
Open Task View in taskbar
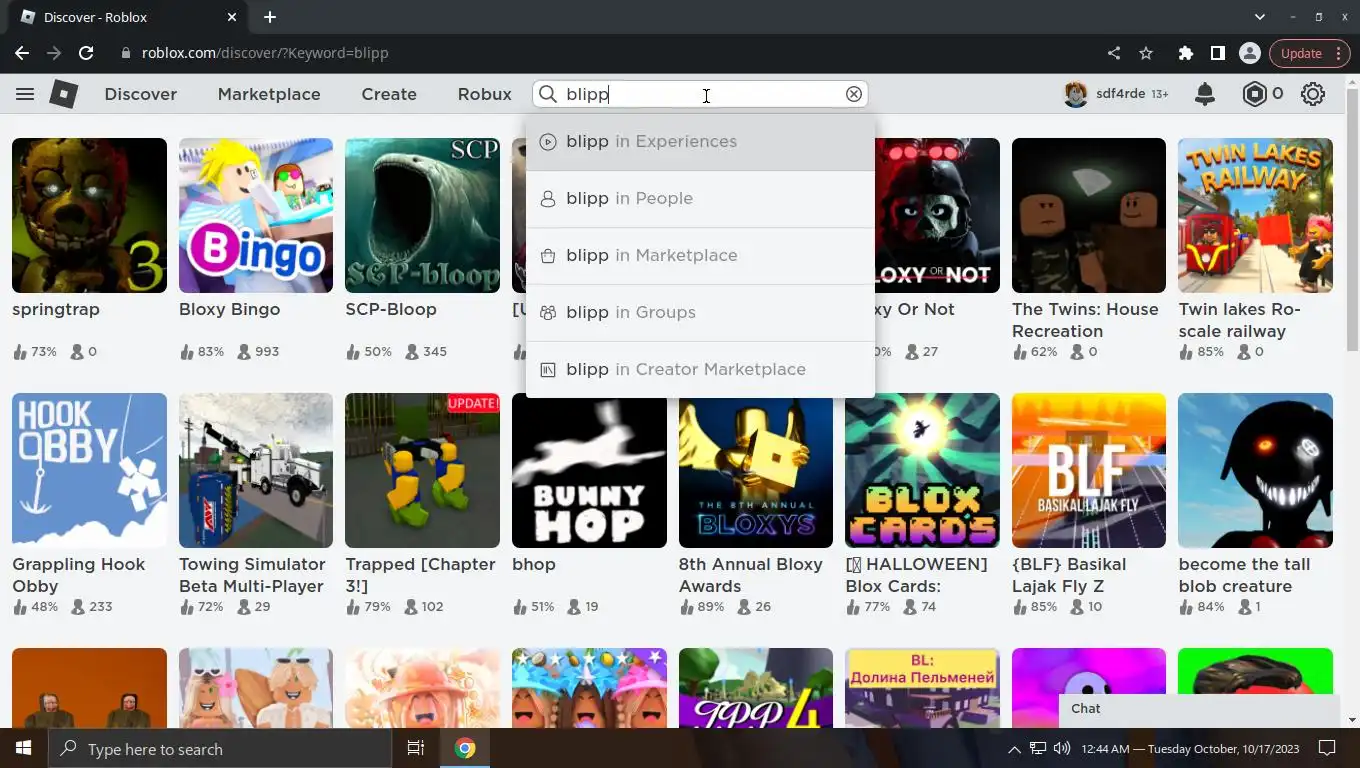(x=416, y=748)
